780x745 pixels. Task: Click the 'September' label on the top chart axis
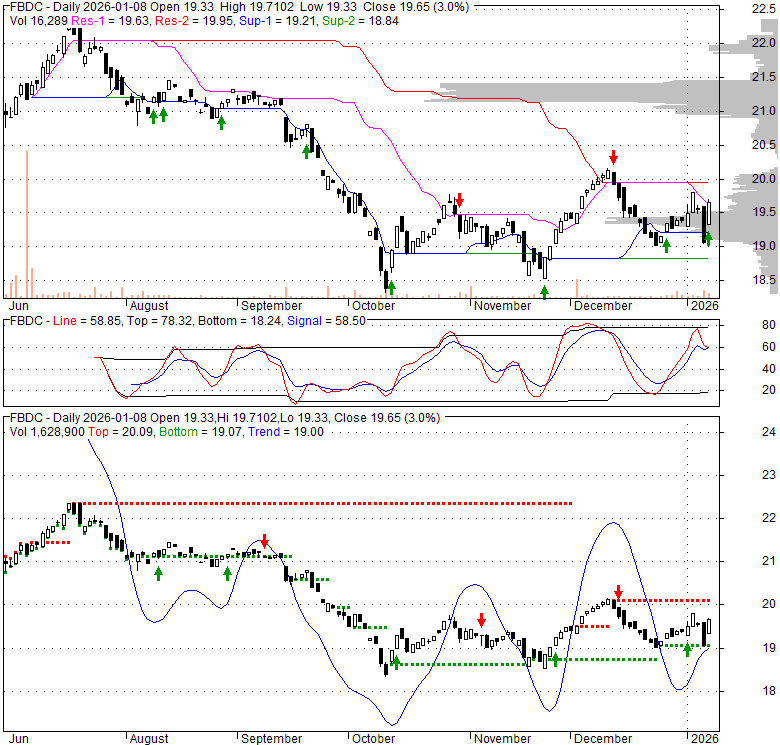click(x=272, y=306)
